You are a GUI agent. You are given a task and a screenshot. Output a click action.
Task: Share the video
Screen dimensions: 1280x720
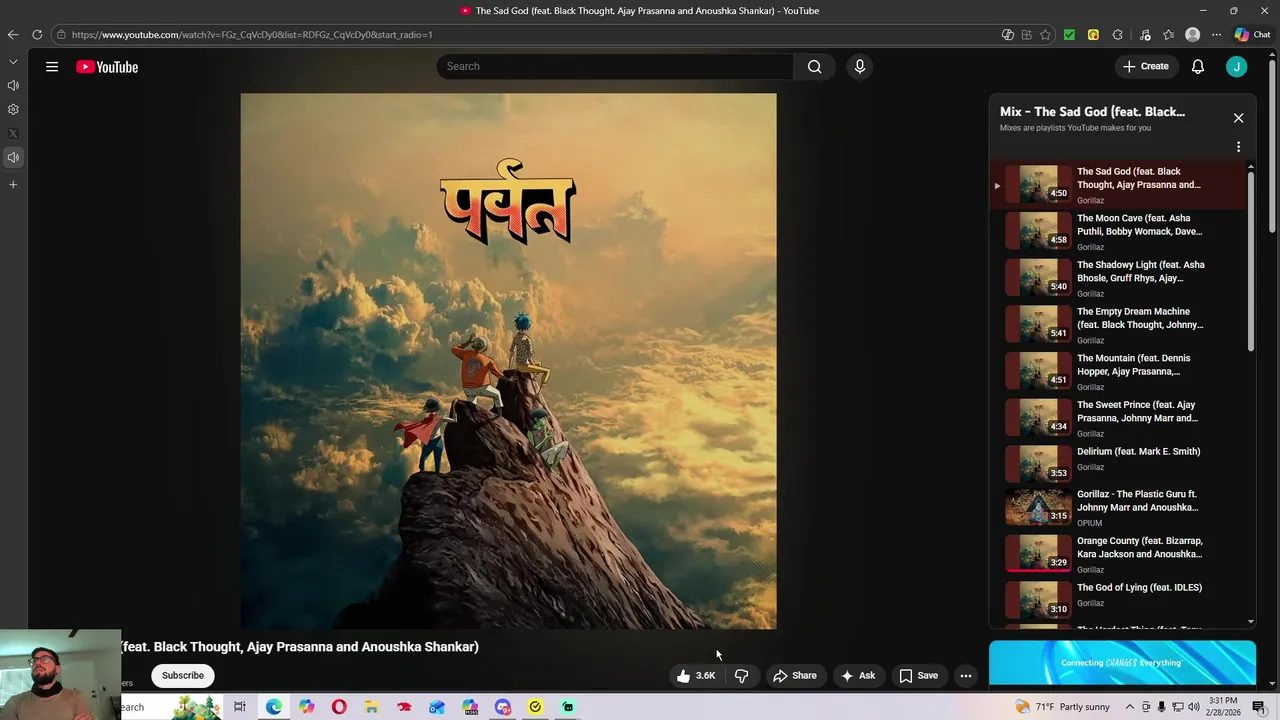point(795,676)
